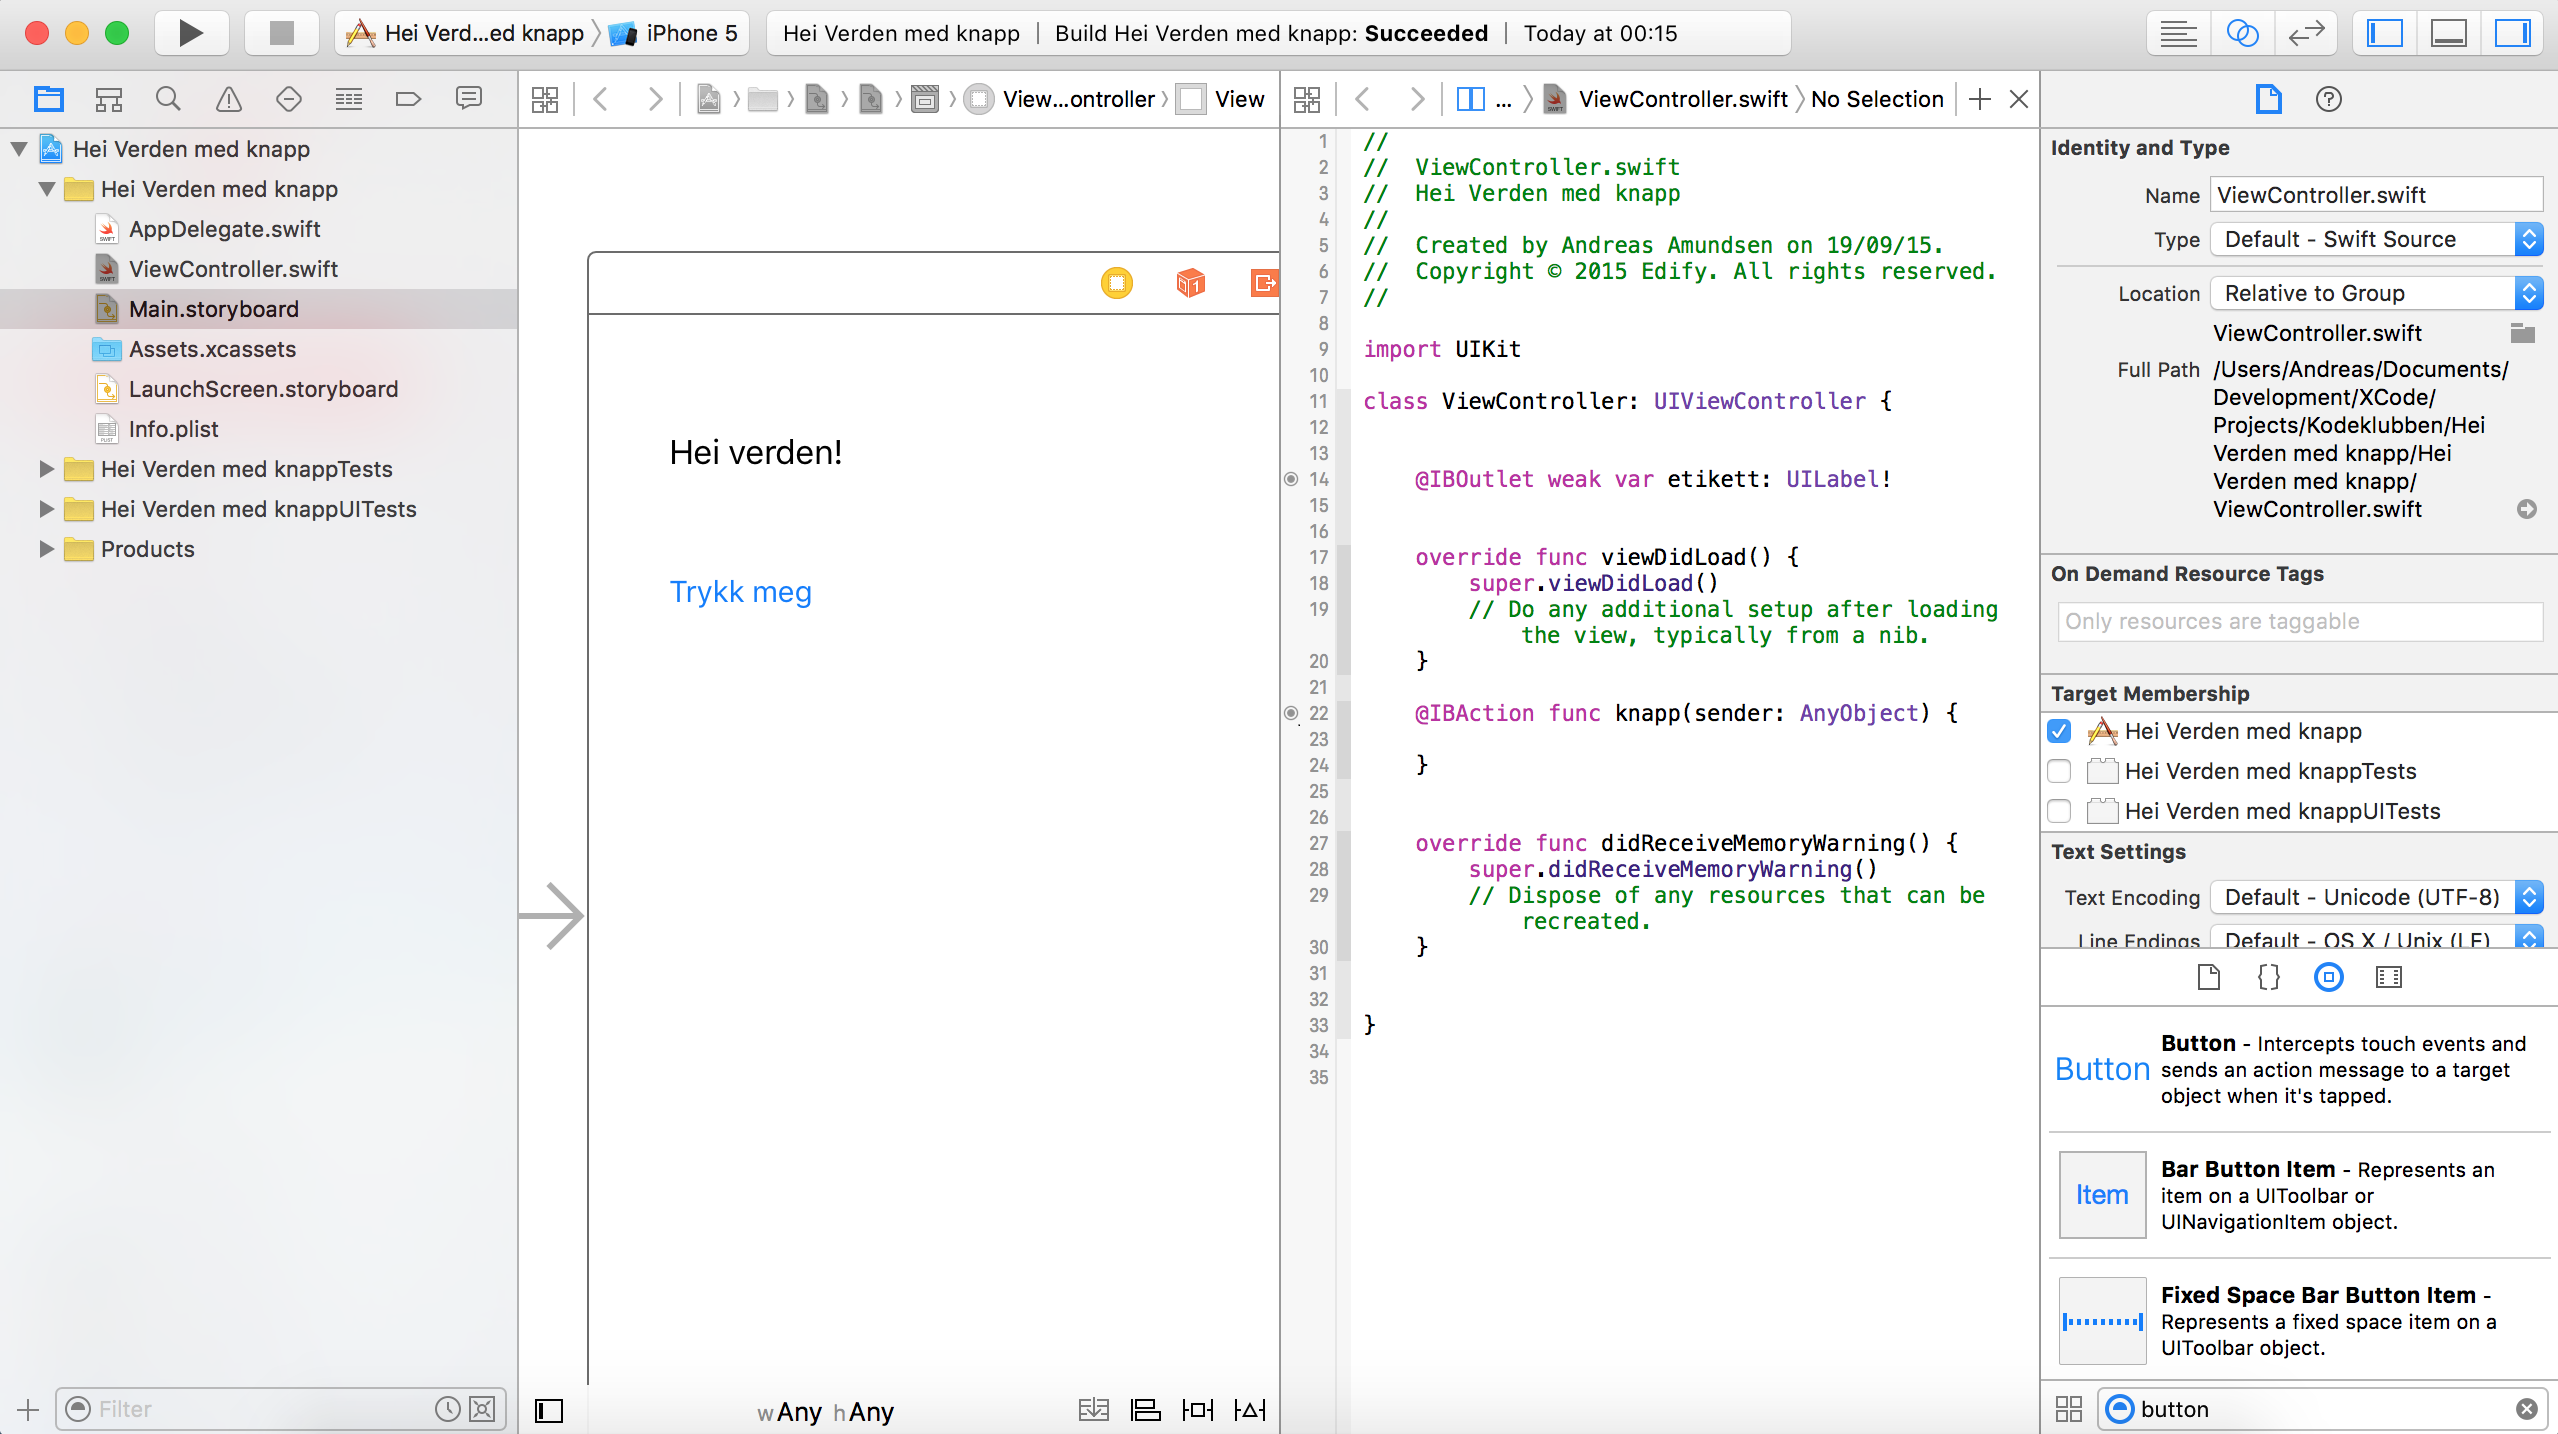The height and width of the screenshot is (1434, 2558).
Task: Open the File Template library
Action: (2208, 977)
